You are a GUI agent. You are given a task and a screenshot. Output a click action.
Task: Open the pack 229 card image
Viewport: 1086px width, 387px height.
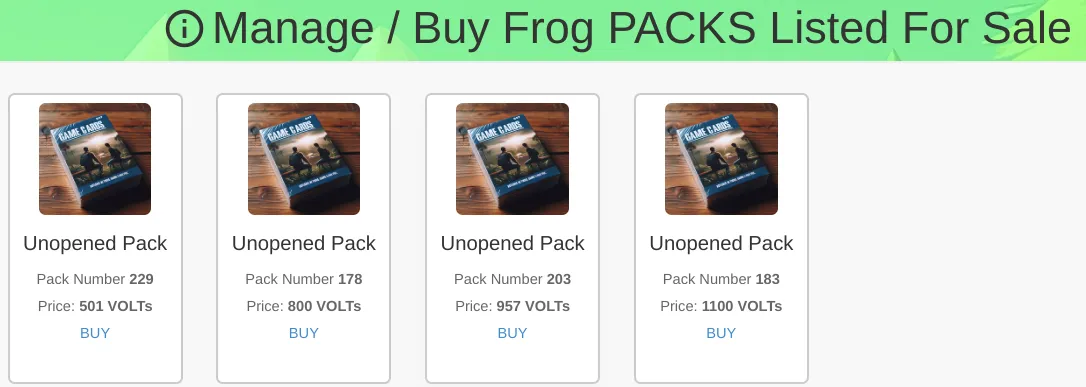[x=95, y=159]
